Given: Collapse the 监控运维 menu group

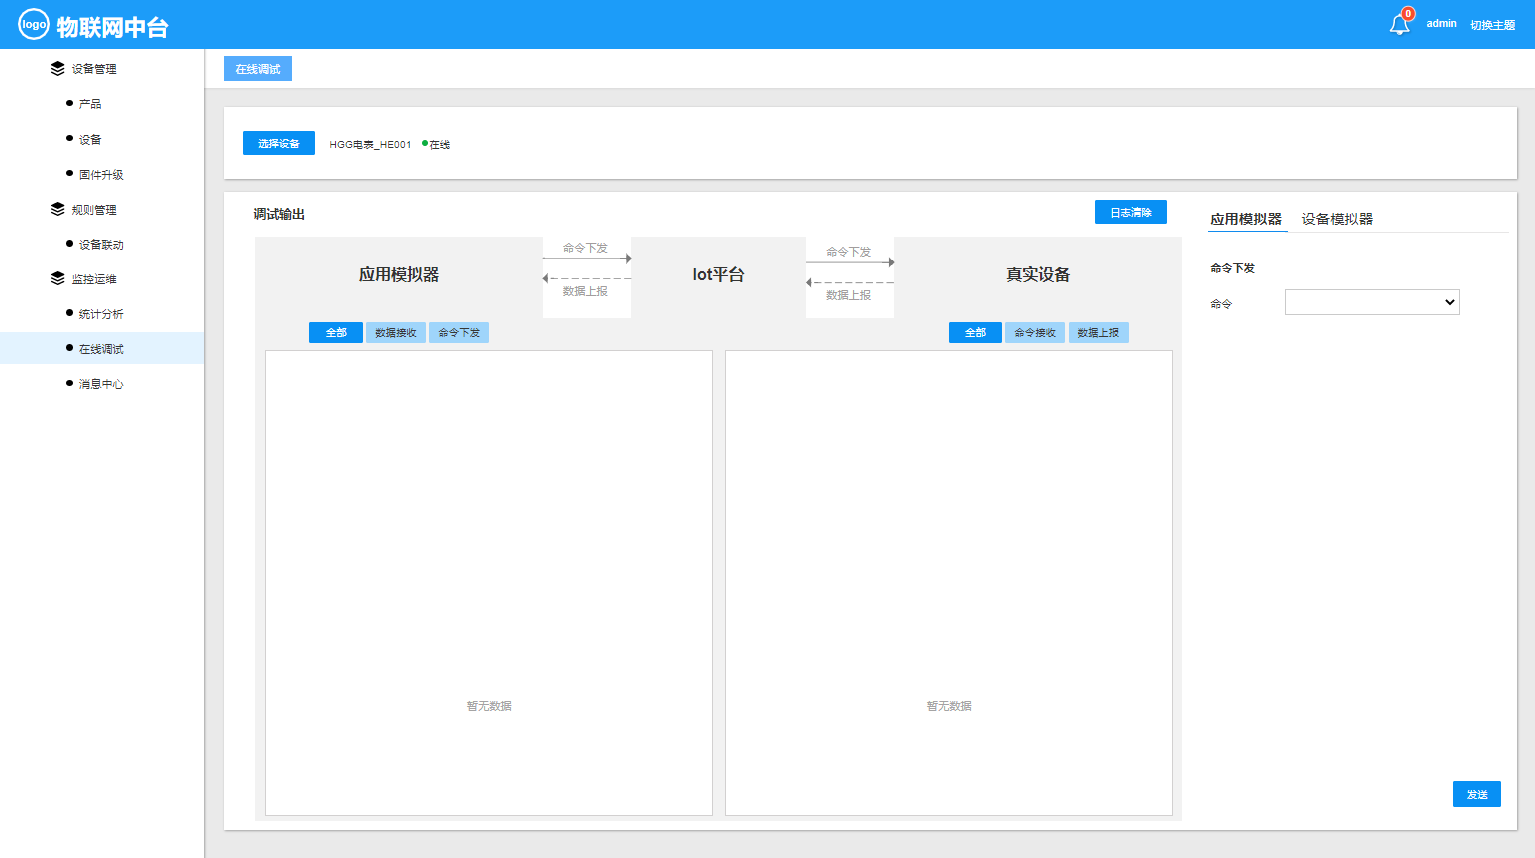Looking at the screenshot, I should coord(94,279).
